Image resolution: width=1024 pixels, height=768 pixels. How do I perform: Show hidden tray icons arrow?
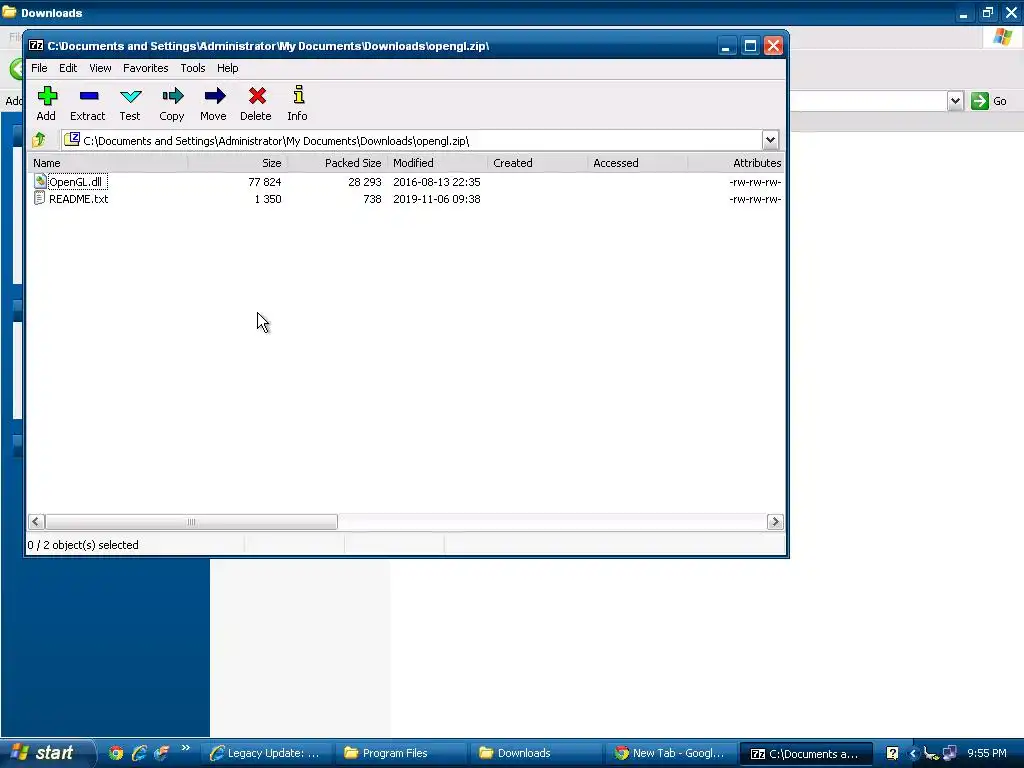[x=913, y=754]
